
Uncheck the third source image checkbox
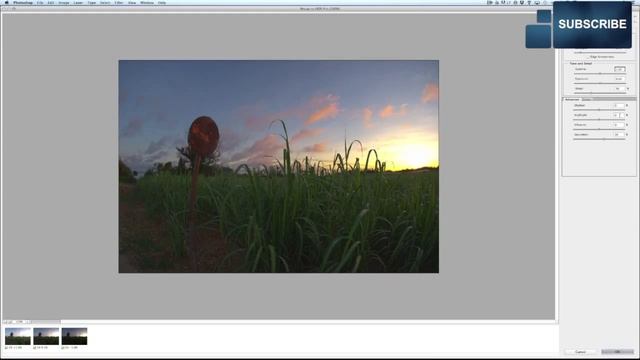click(63, 348)
